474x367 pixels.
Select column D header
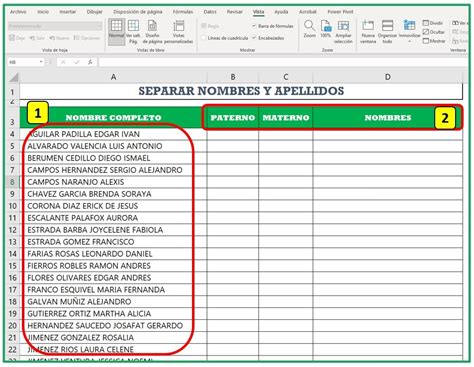(388, 77)
